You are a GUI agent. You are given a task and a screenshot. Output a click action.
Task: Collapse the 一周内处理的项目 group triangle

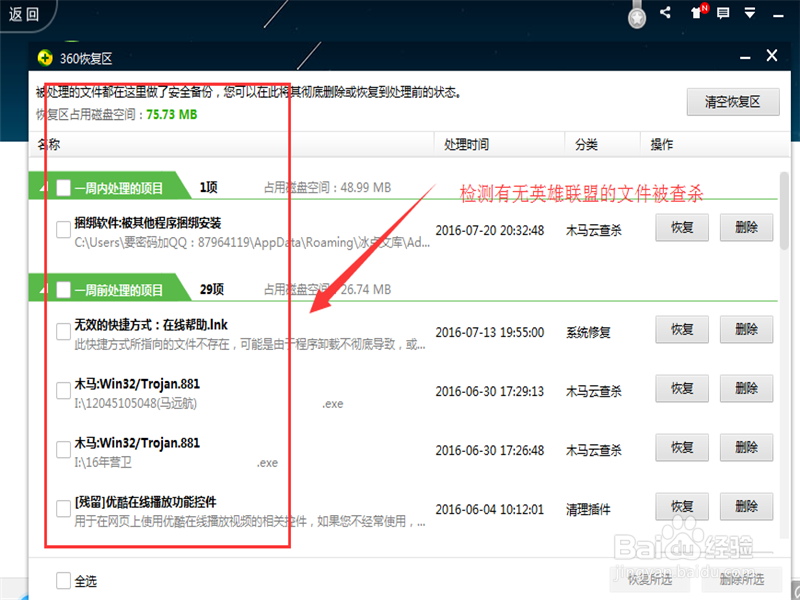pyautogui.click(x=44, y=188)
